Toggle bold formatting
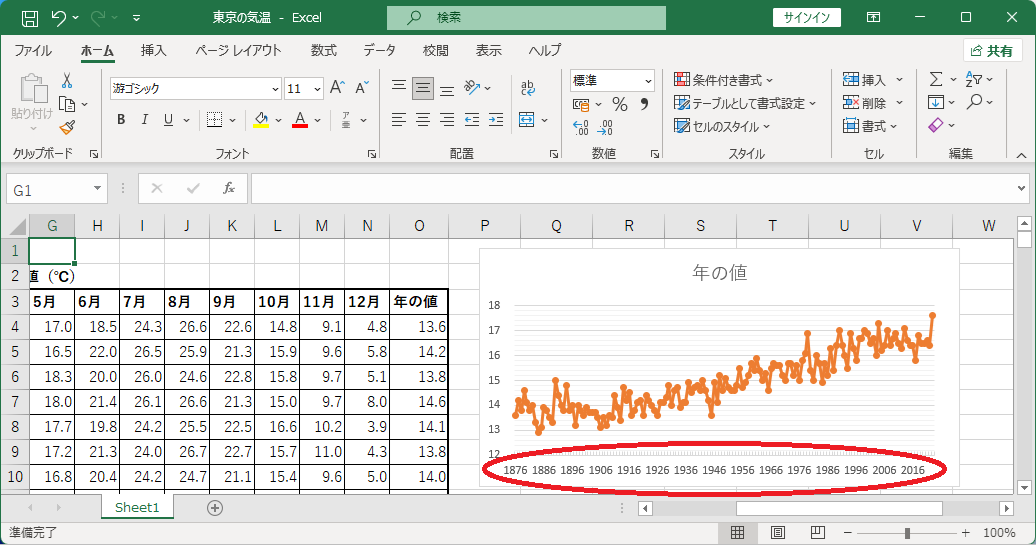 pos(121,120)
